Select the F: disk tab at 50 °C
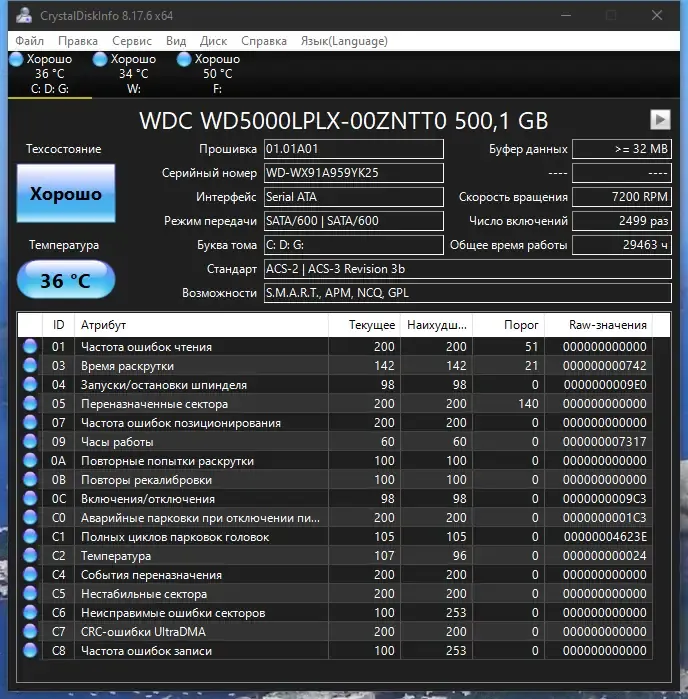Image resolution: width=688 pixels, height=699 pixels. coord(217,74)
